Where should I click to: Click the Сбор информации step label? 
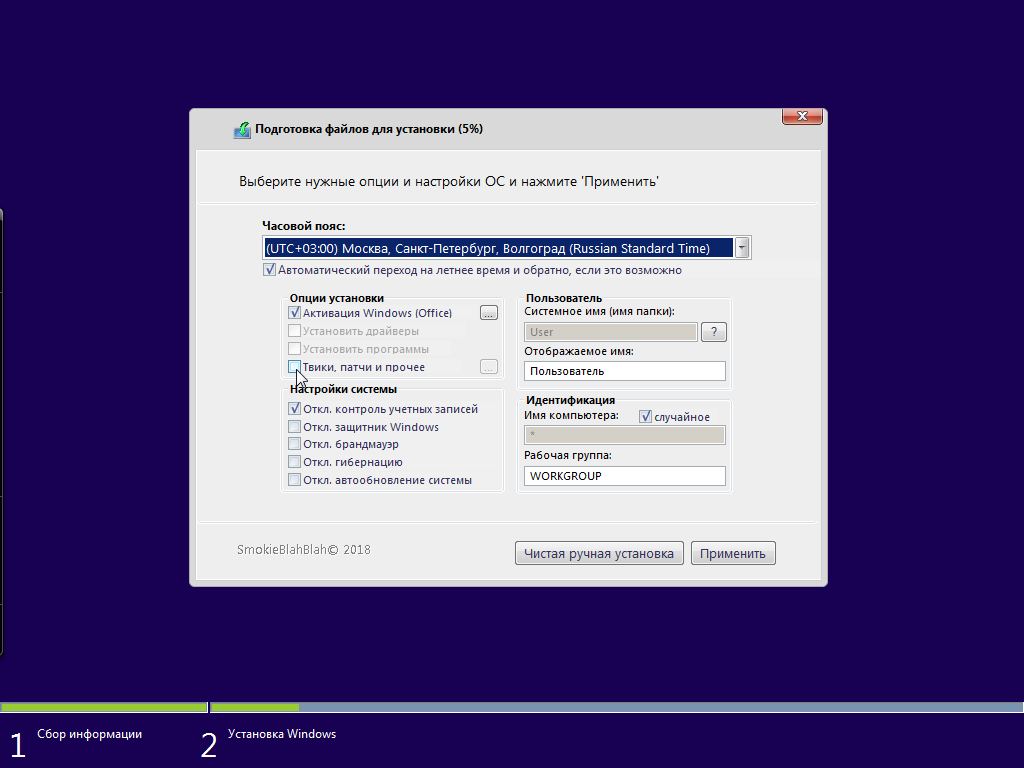click(x=89, y=734)
